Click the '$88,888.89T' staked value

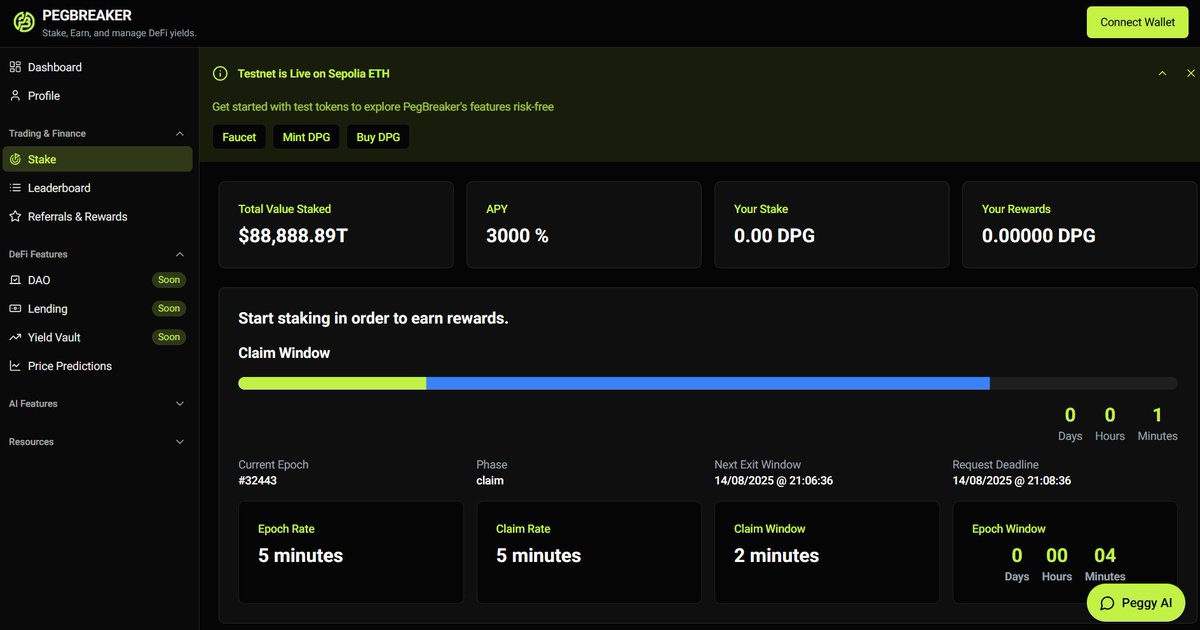click(293, 236)
